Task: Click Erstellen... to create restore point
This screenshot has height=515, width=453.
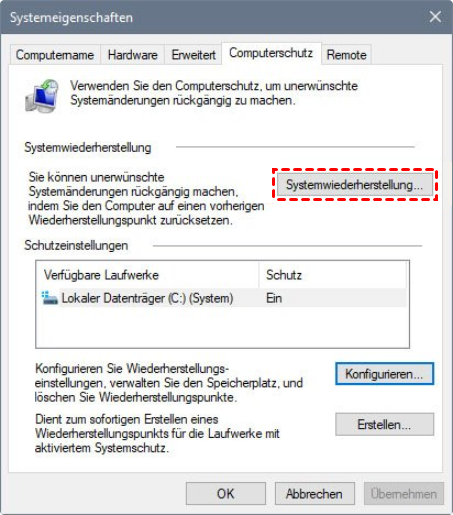Action: pos(384,424)
